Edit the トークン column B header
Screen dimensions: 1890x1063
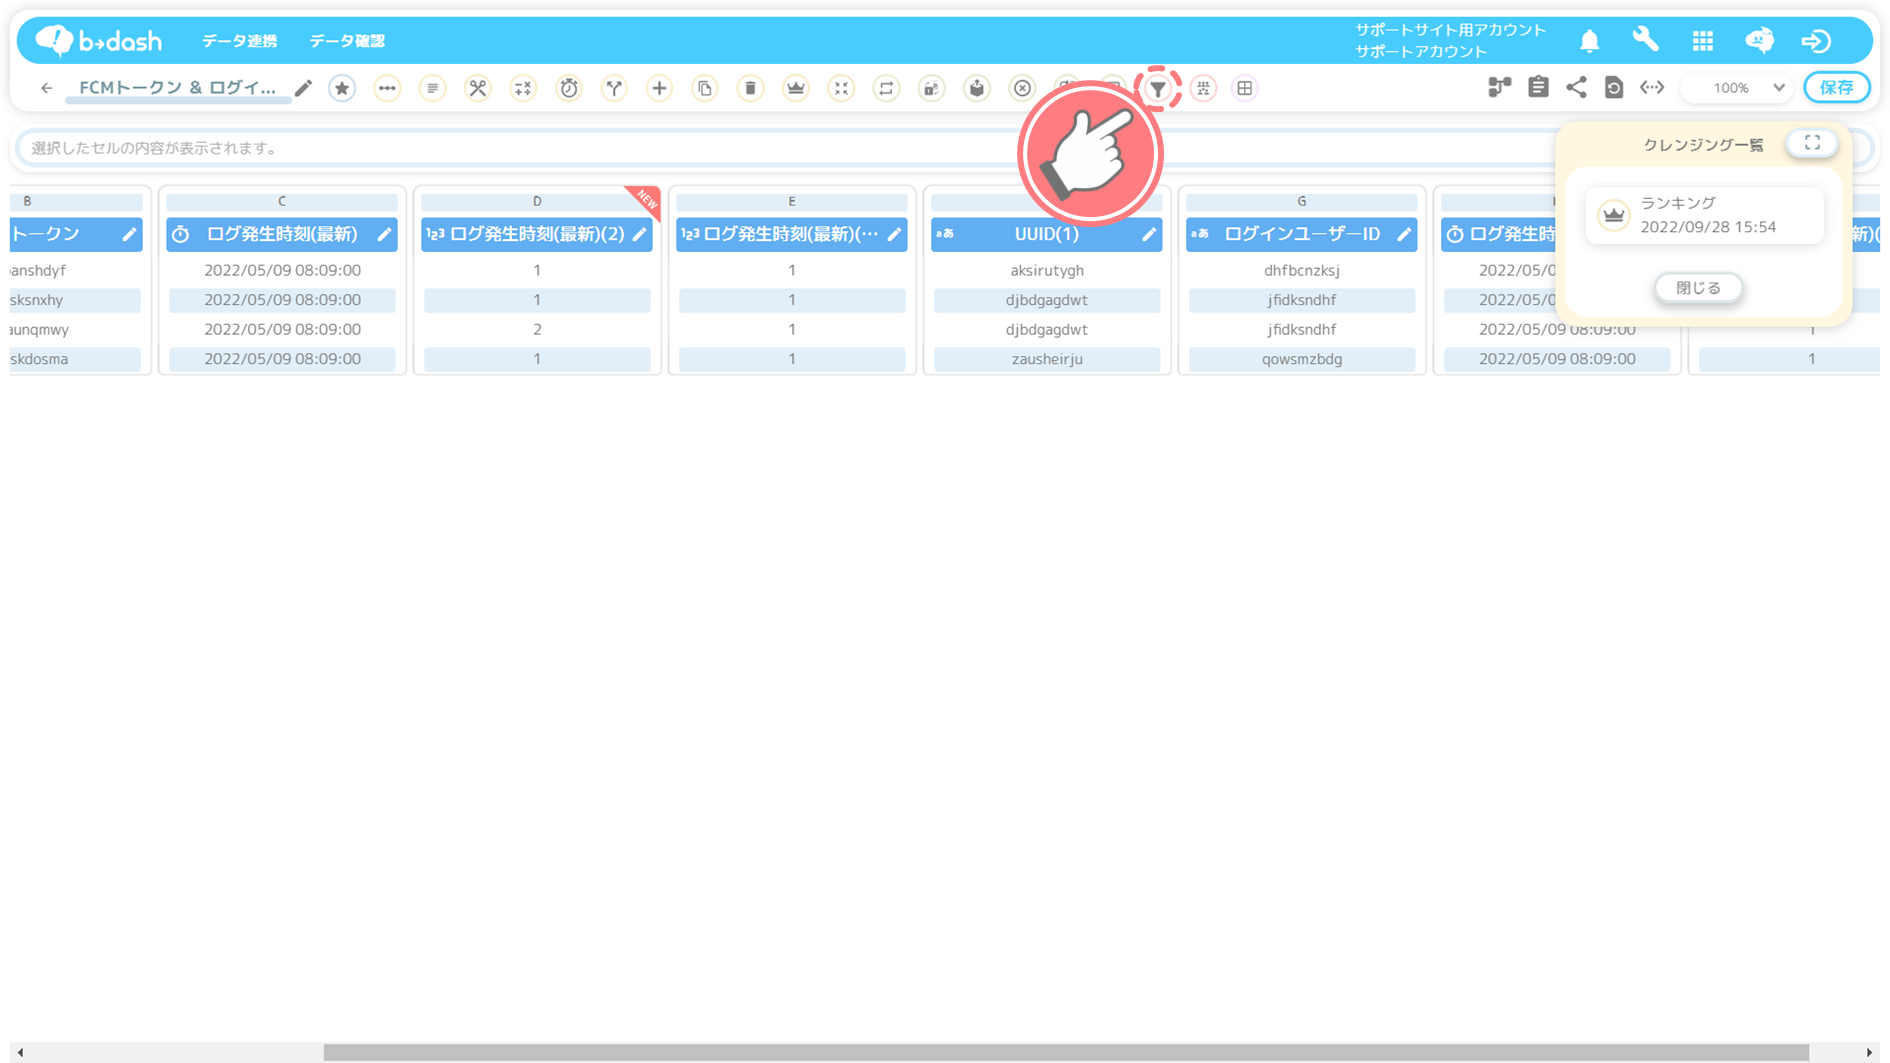[x=129, y=234]
